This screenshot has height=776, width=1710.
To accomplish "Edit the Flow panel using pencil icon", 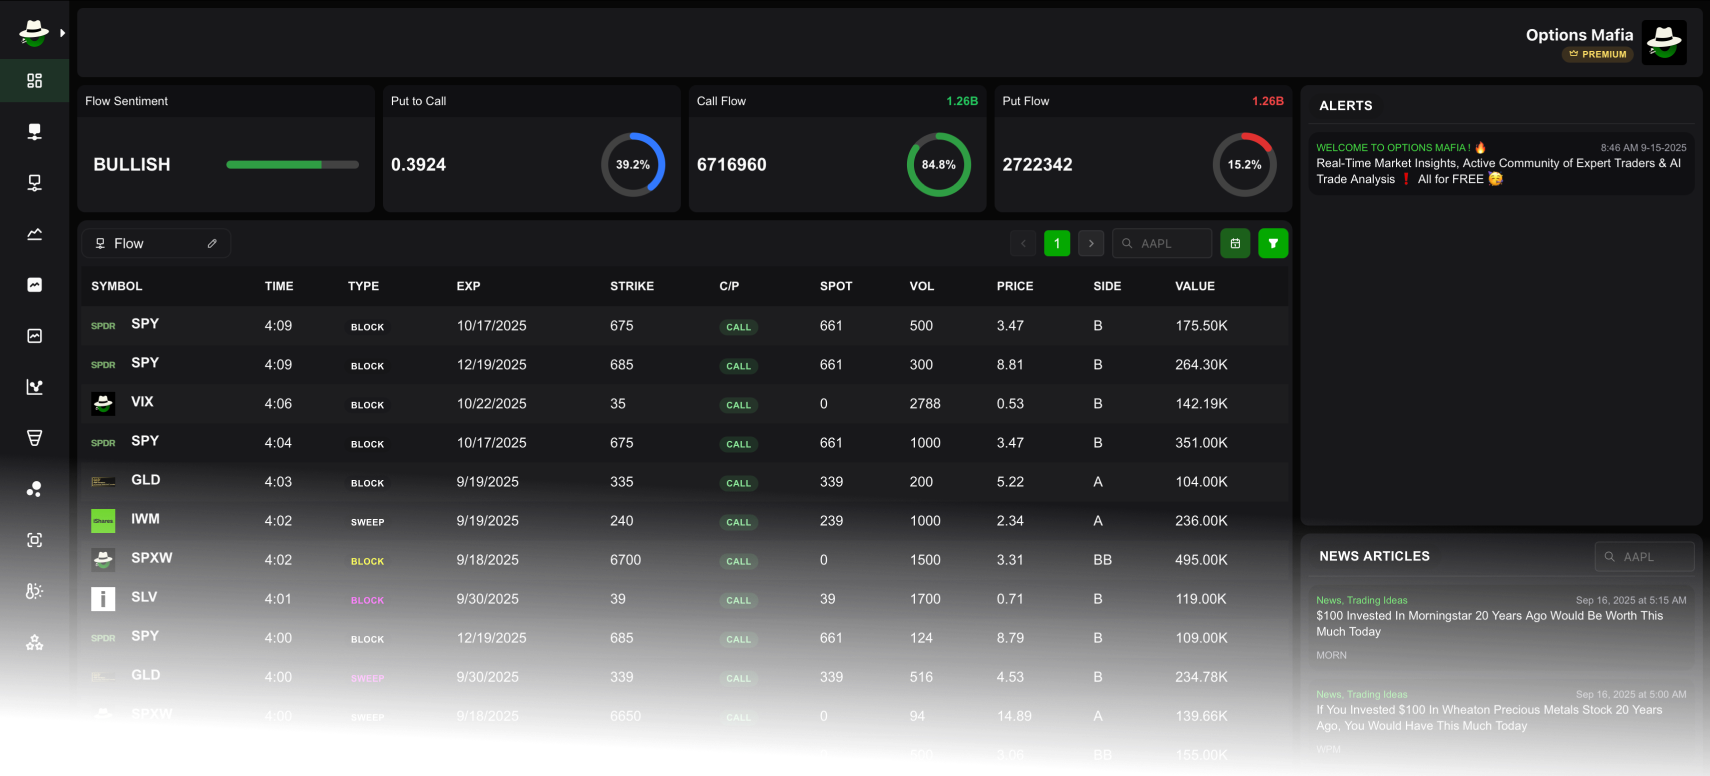I will (x=212, y=244).
